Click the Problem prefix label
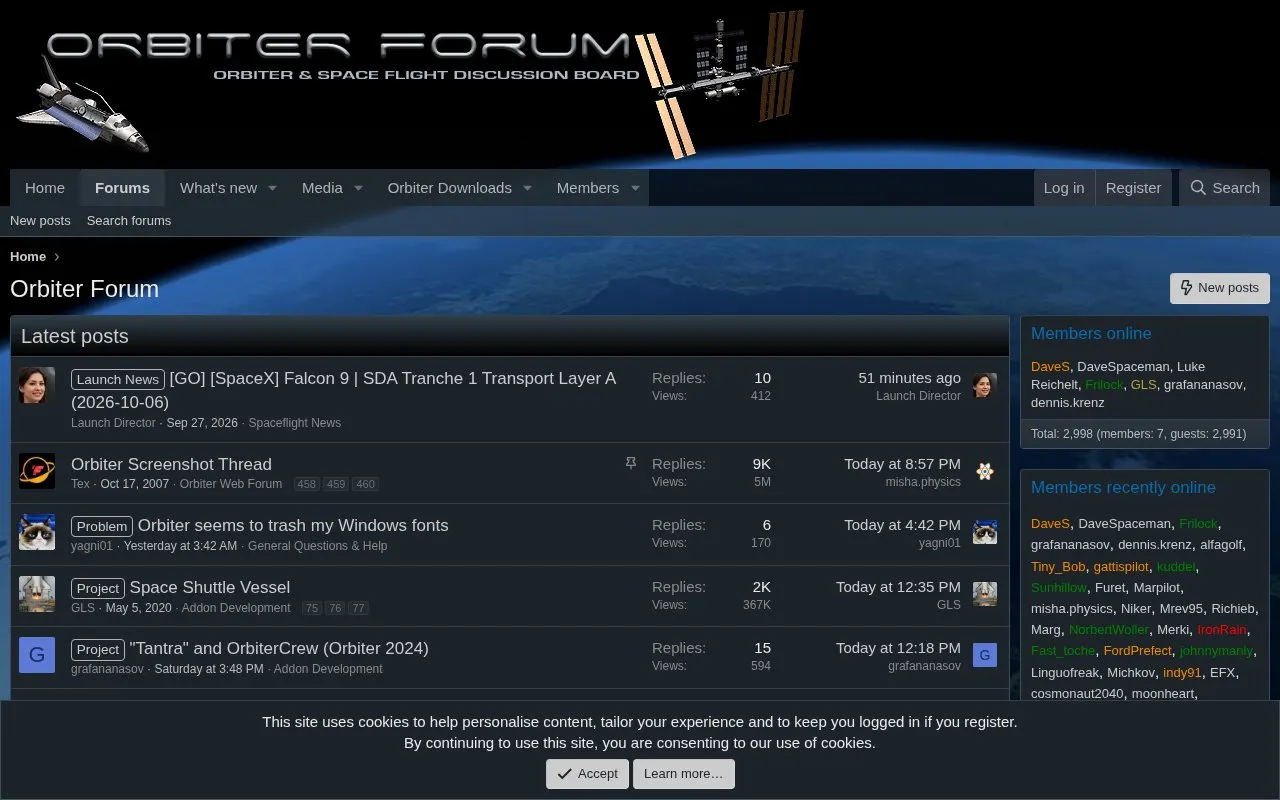 [102, 526]
